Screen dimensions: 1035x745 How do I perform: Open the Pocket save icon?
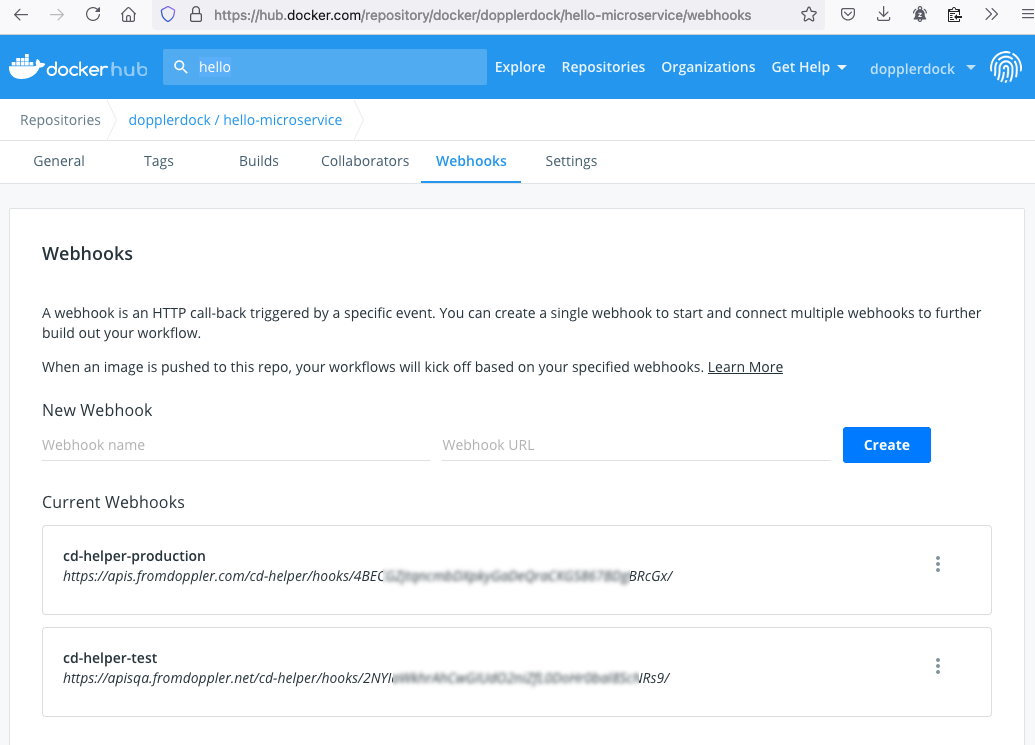pyautogui.click(x=848, y=15)
